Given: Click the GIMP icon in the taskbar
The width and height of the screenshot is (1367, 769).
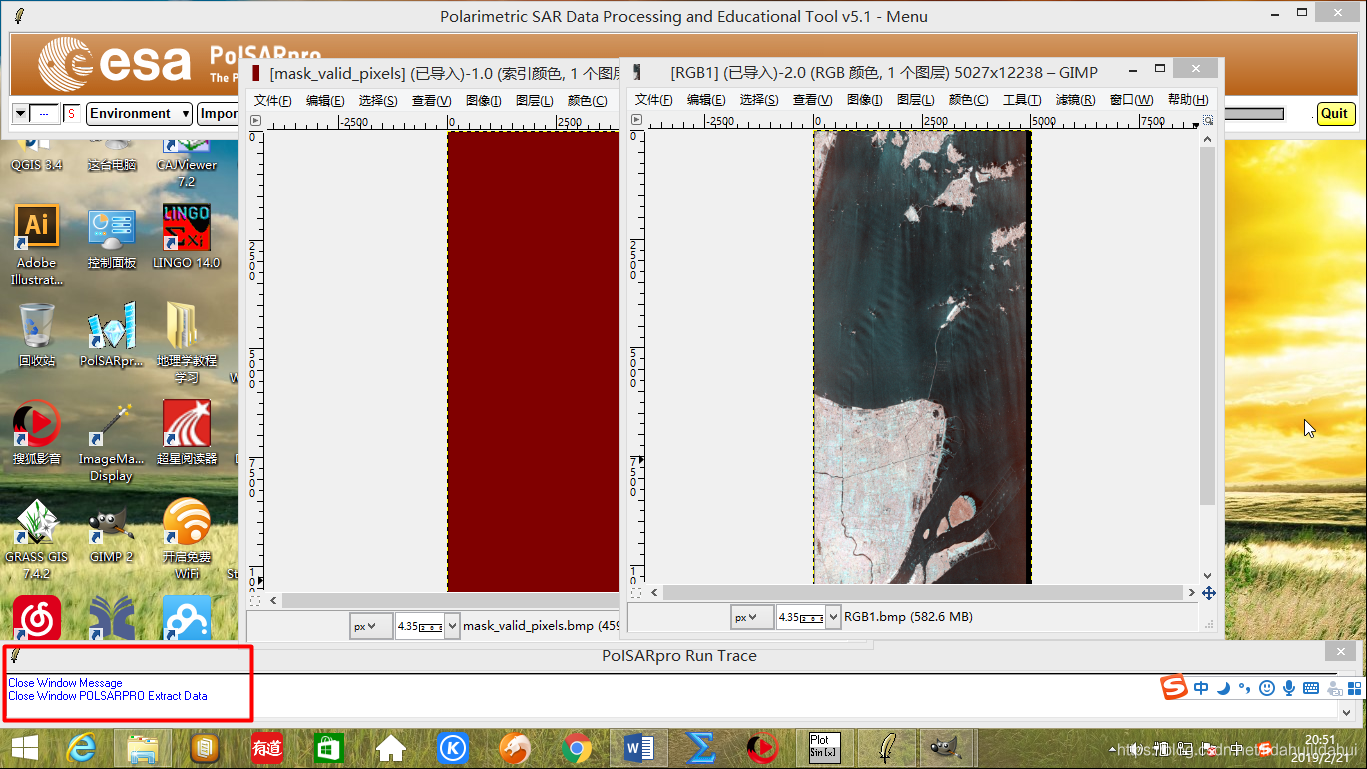Looking at the screenshot, I should pyautogui.click(x=947, y=748).
